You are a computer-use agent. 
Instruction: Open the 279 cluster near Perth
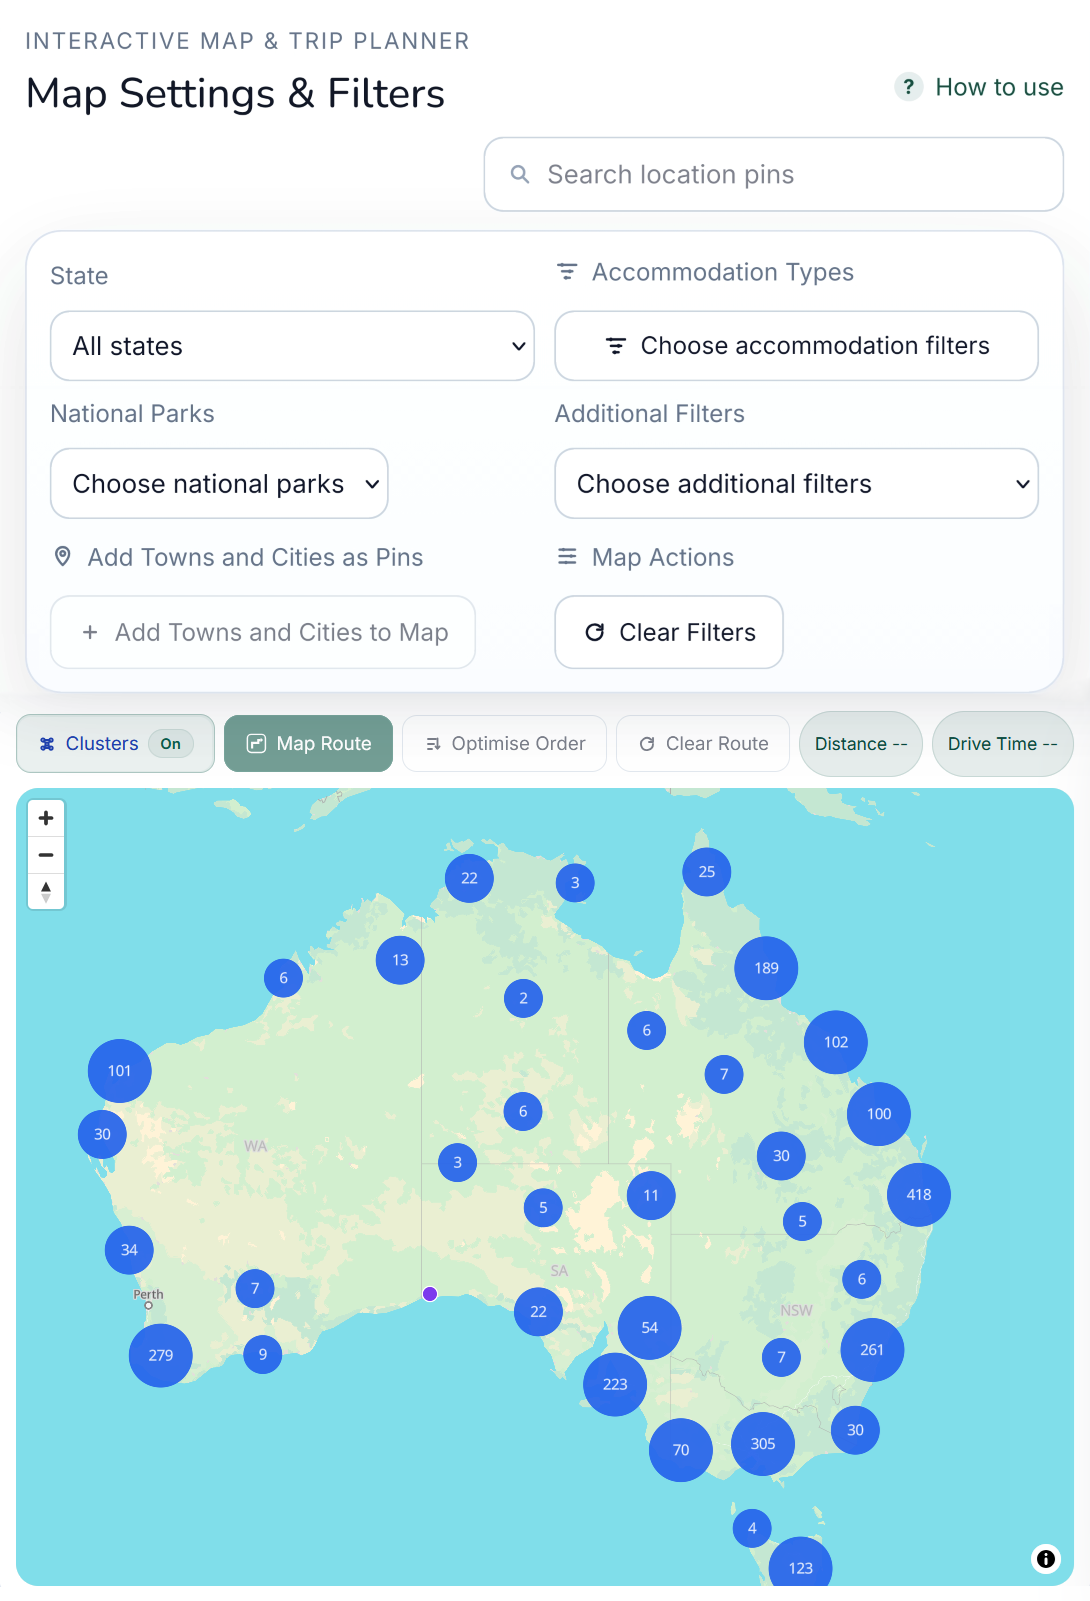(x=161, y=1355)
